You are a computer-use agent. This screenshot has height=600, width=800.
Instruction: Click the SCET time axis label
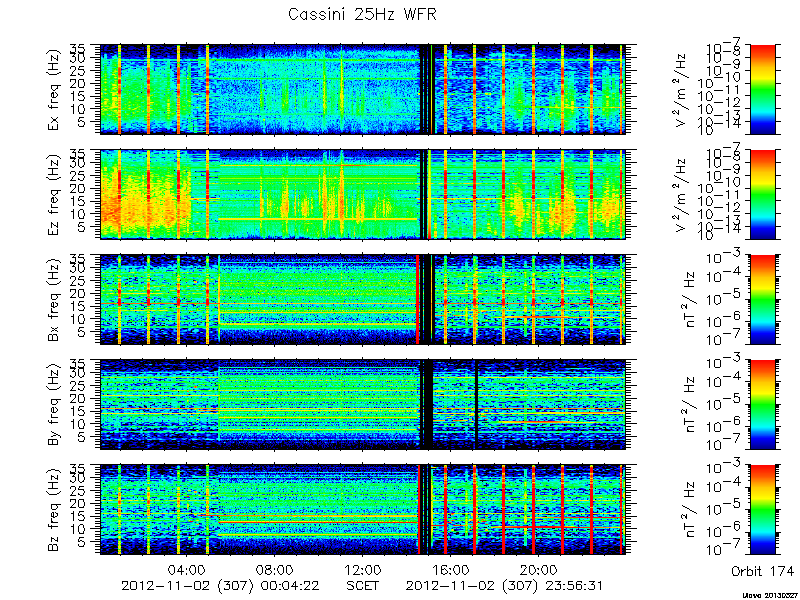[x=362, y=585]
